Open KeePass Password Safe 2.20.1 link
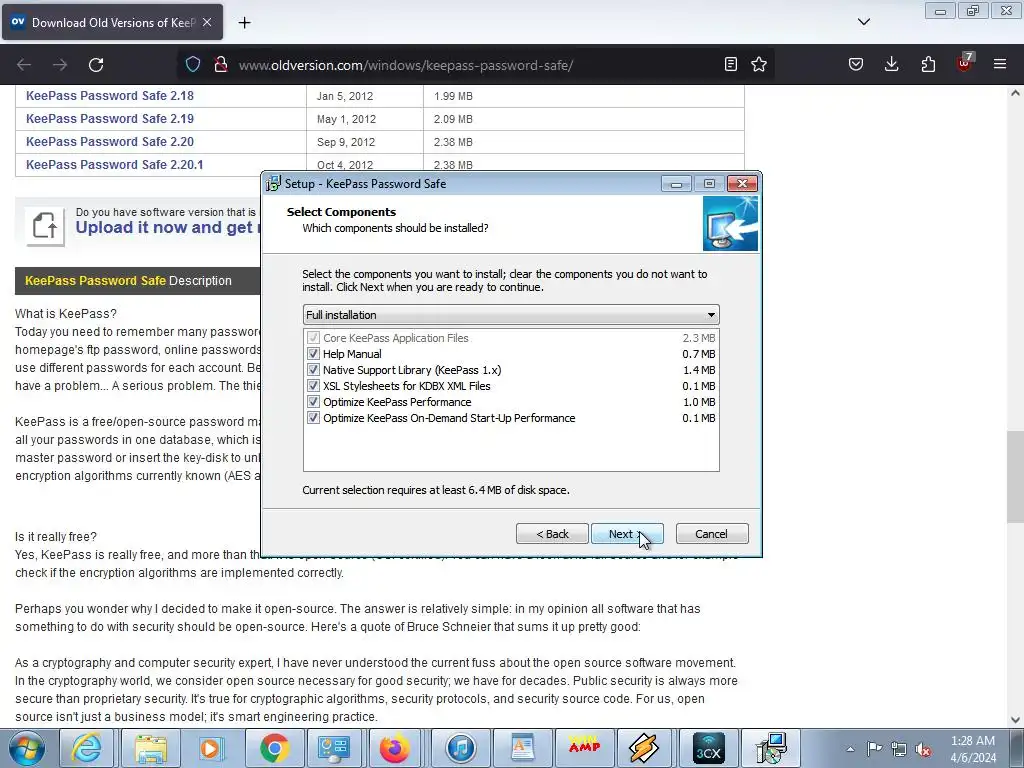This screenshot has width=1024, height=768. click(x=114, y=165)
